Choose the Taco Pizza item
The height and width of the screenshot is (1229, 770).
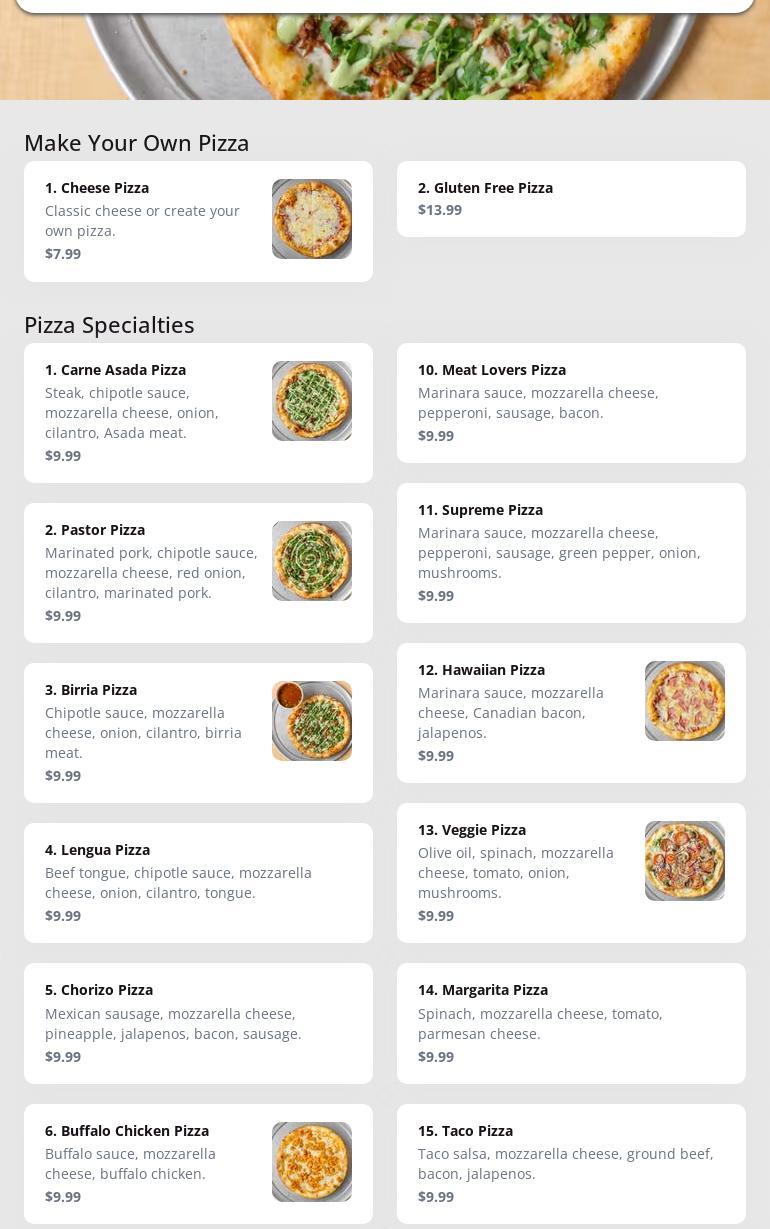click(571, 1163)
